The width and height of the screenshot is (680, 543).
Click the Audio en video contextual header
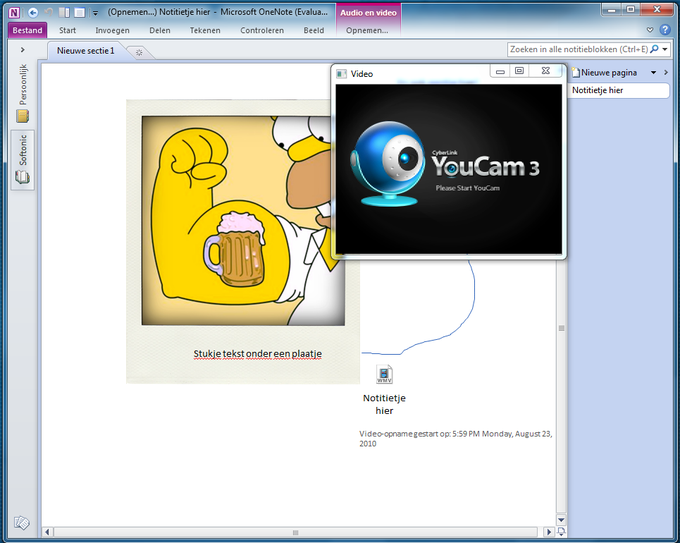368,13
